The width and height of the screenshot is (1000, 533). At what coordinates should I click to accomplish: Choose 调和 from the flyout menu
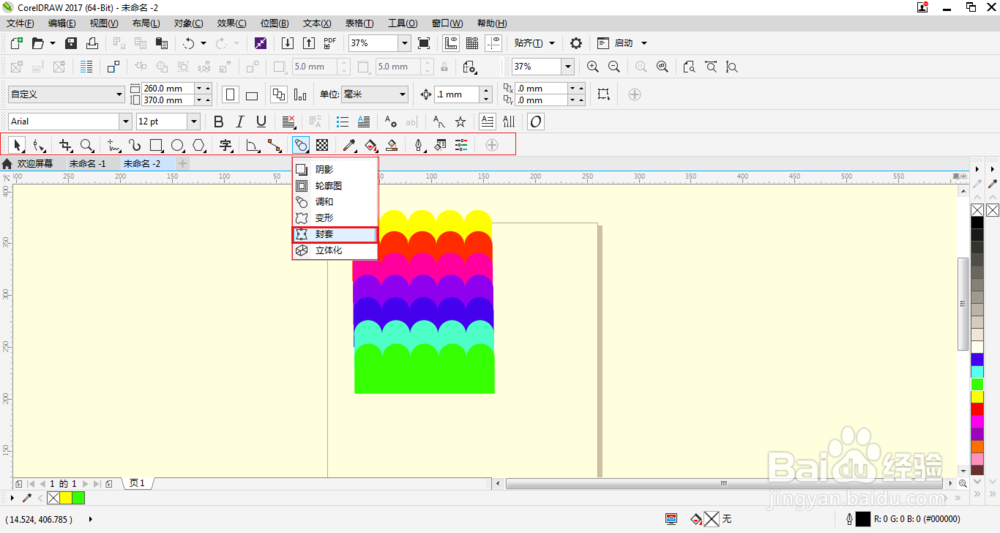coord(335,201)
